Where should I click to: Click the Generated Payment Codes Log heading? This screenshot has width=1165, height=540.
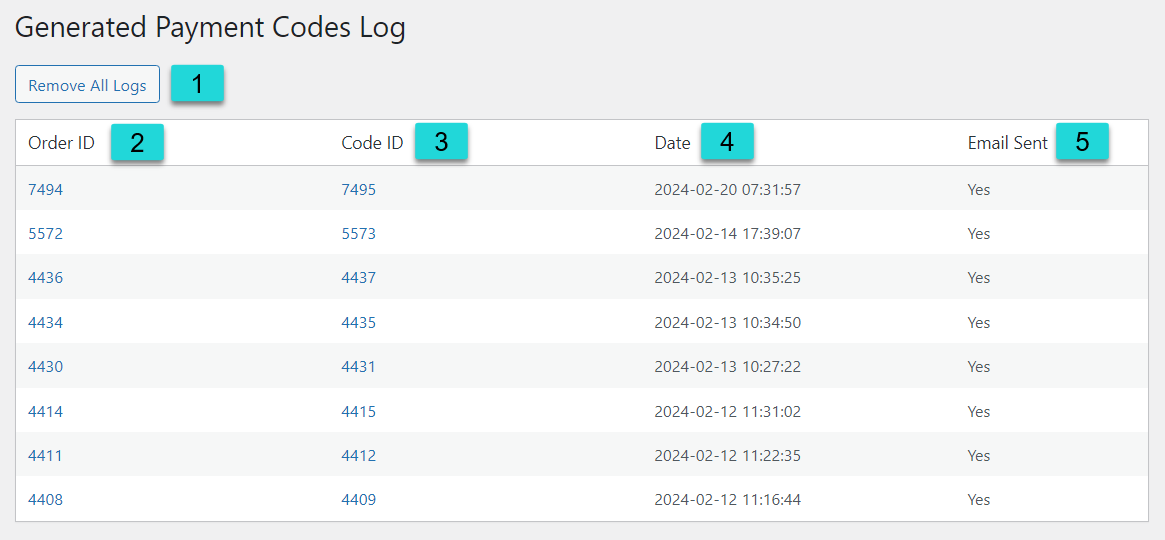click(210, 28)
